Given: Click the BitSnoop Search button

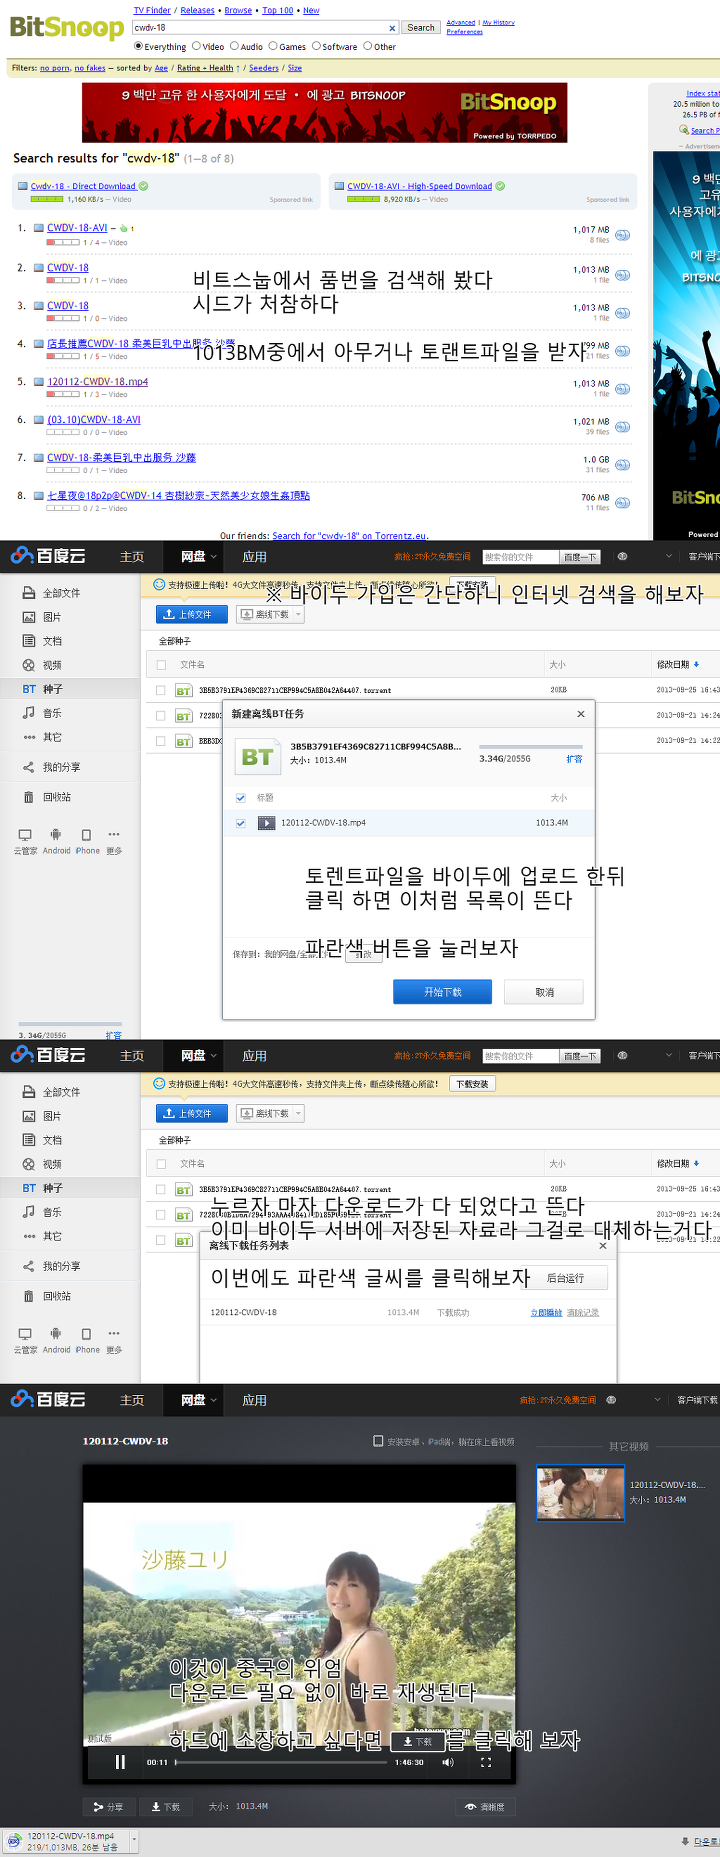Looking at the screenshot, I should click(x=421, y=27).
